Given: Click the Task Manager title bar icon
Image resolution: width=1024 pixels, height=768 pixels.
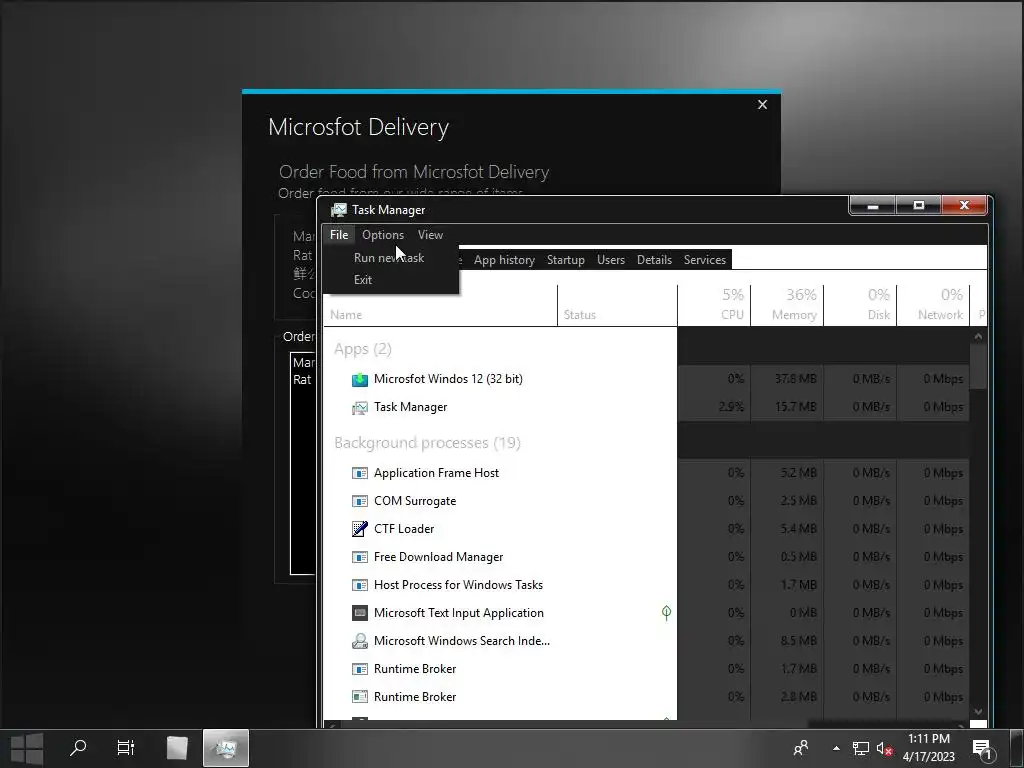Looking at the screenshot, I should [338, 210].
